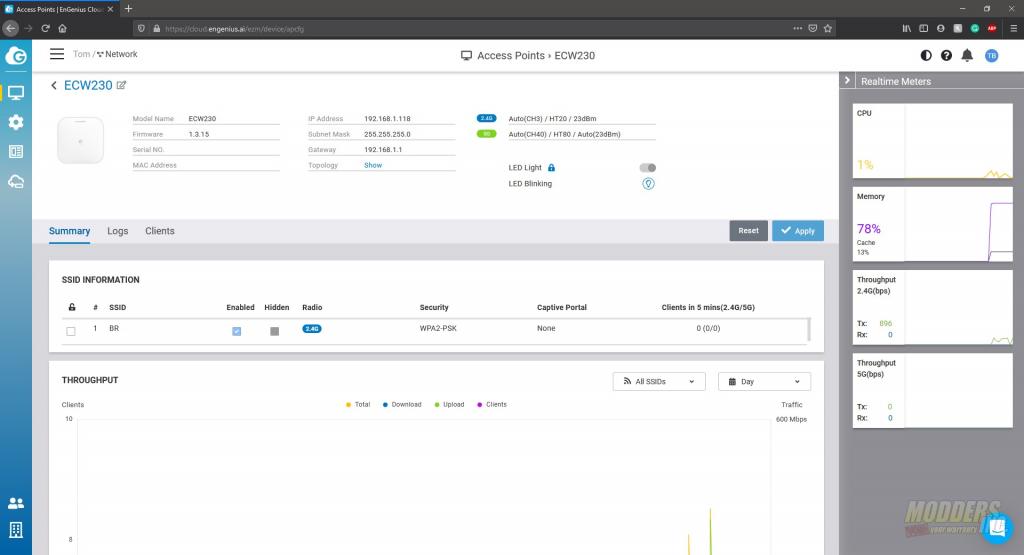Viewport: 1024px width, 555px height.
Task: Click the firmware version 1.3.15
Action: point(199,135)
